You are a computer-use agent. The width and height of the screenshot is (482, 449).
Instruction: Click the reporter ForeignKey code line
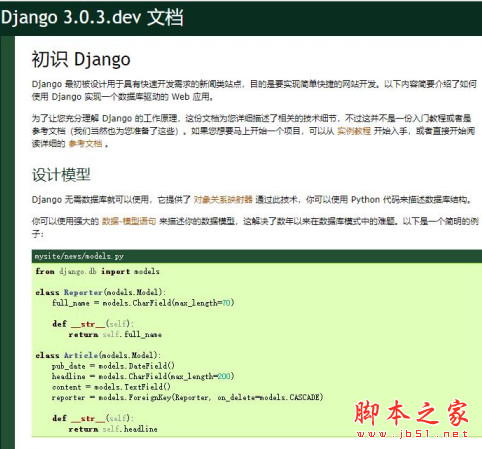point(187,397)
